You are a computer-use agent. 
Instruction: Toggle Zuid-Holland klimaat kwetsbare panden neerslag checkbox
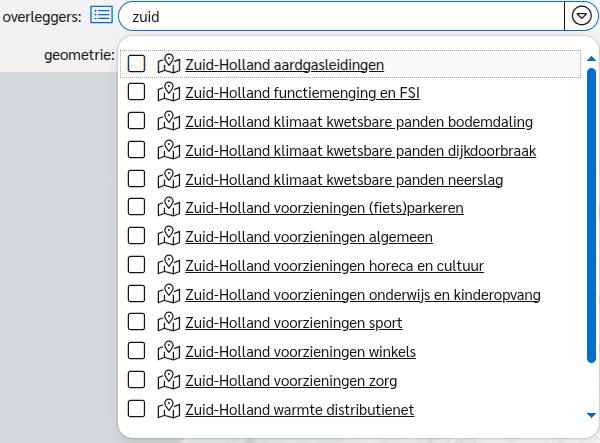click(136, 179)
